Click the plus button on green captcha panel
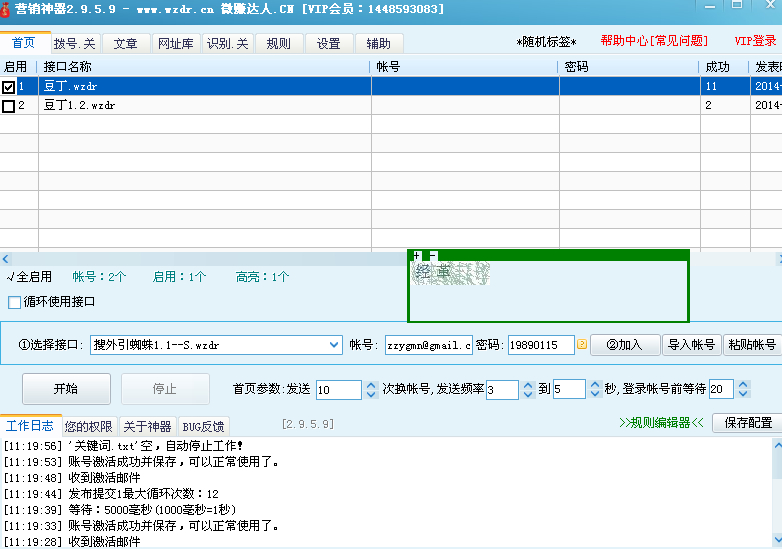782x549 pixels. (416, 256)
